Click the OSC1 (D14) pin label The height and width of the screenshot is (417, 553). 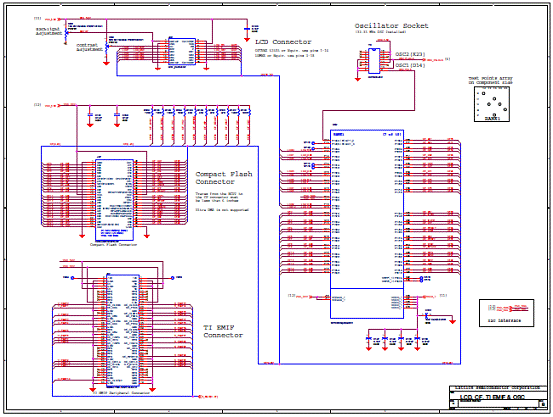pos(410,66)
